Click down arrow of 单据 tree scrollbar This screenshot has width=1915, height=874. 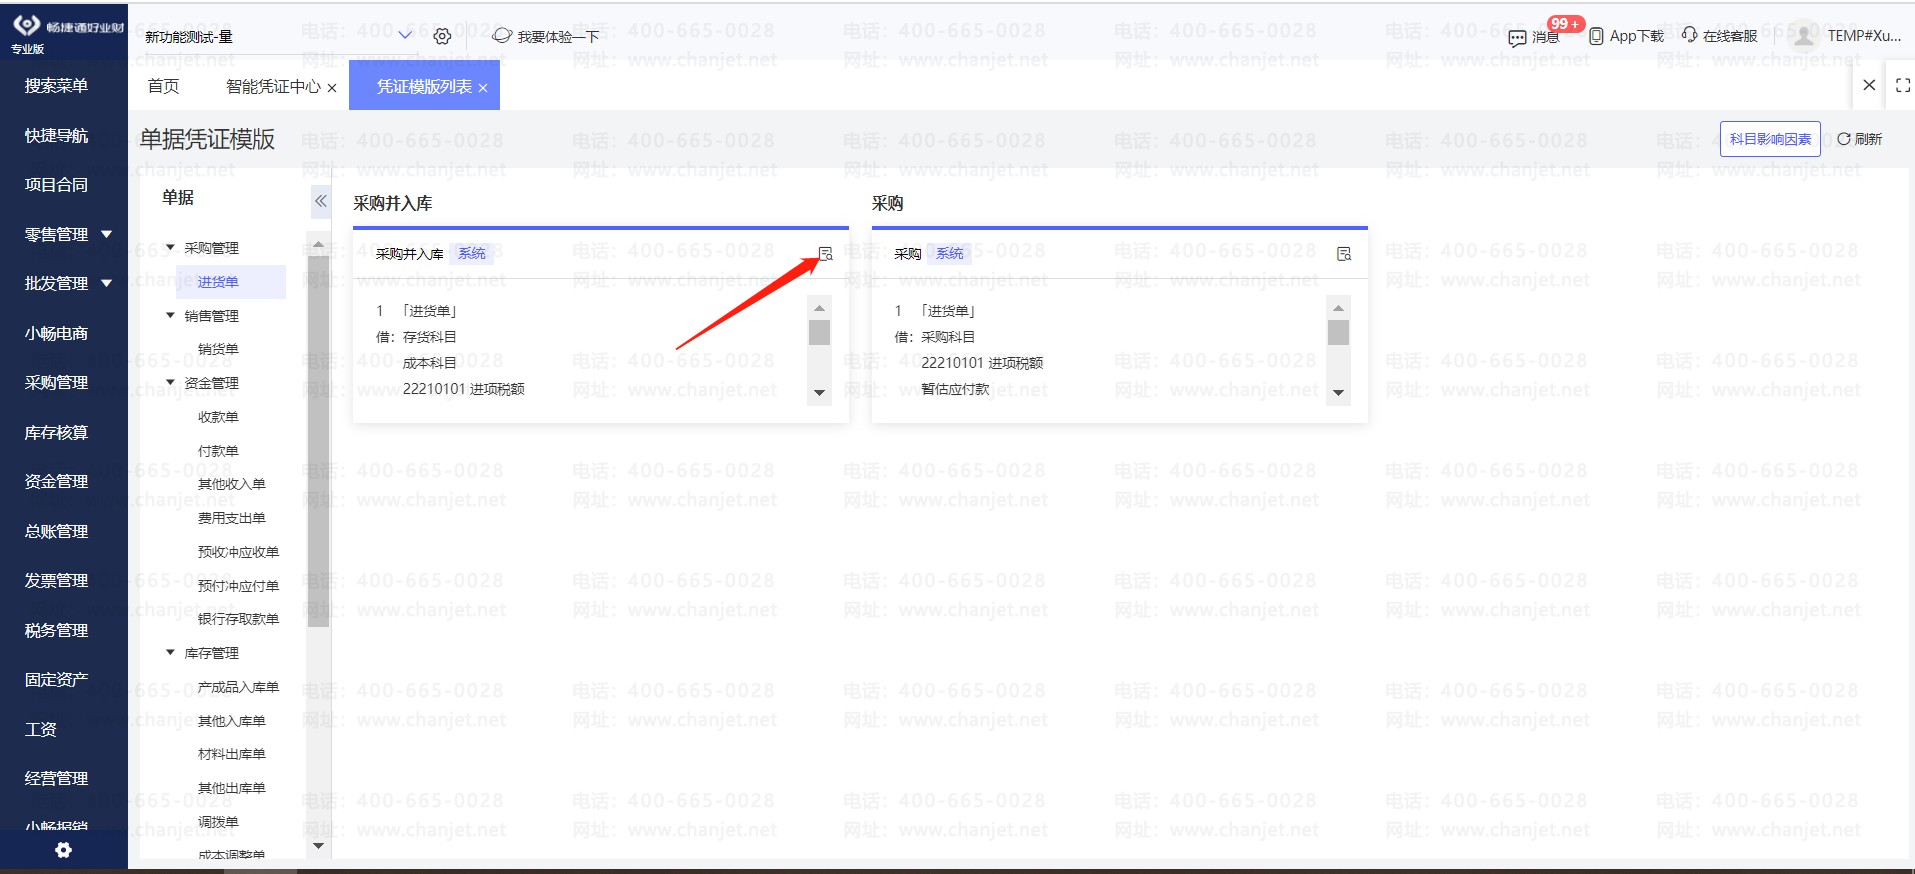[x=319, y=846]
